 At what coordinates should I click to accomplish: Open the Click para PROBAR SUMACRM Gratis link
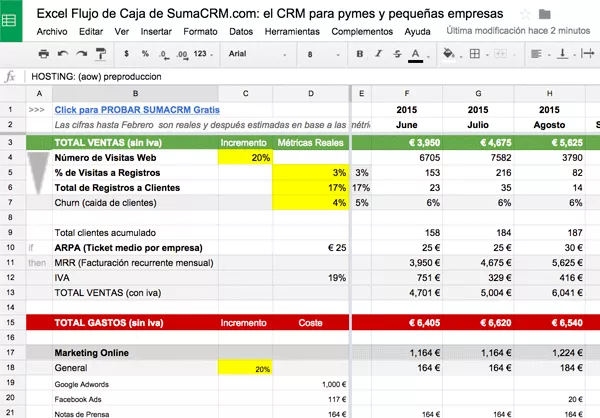(137, 110)
